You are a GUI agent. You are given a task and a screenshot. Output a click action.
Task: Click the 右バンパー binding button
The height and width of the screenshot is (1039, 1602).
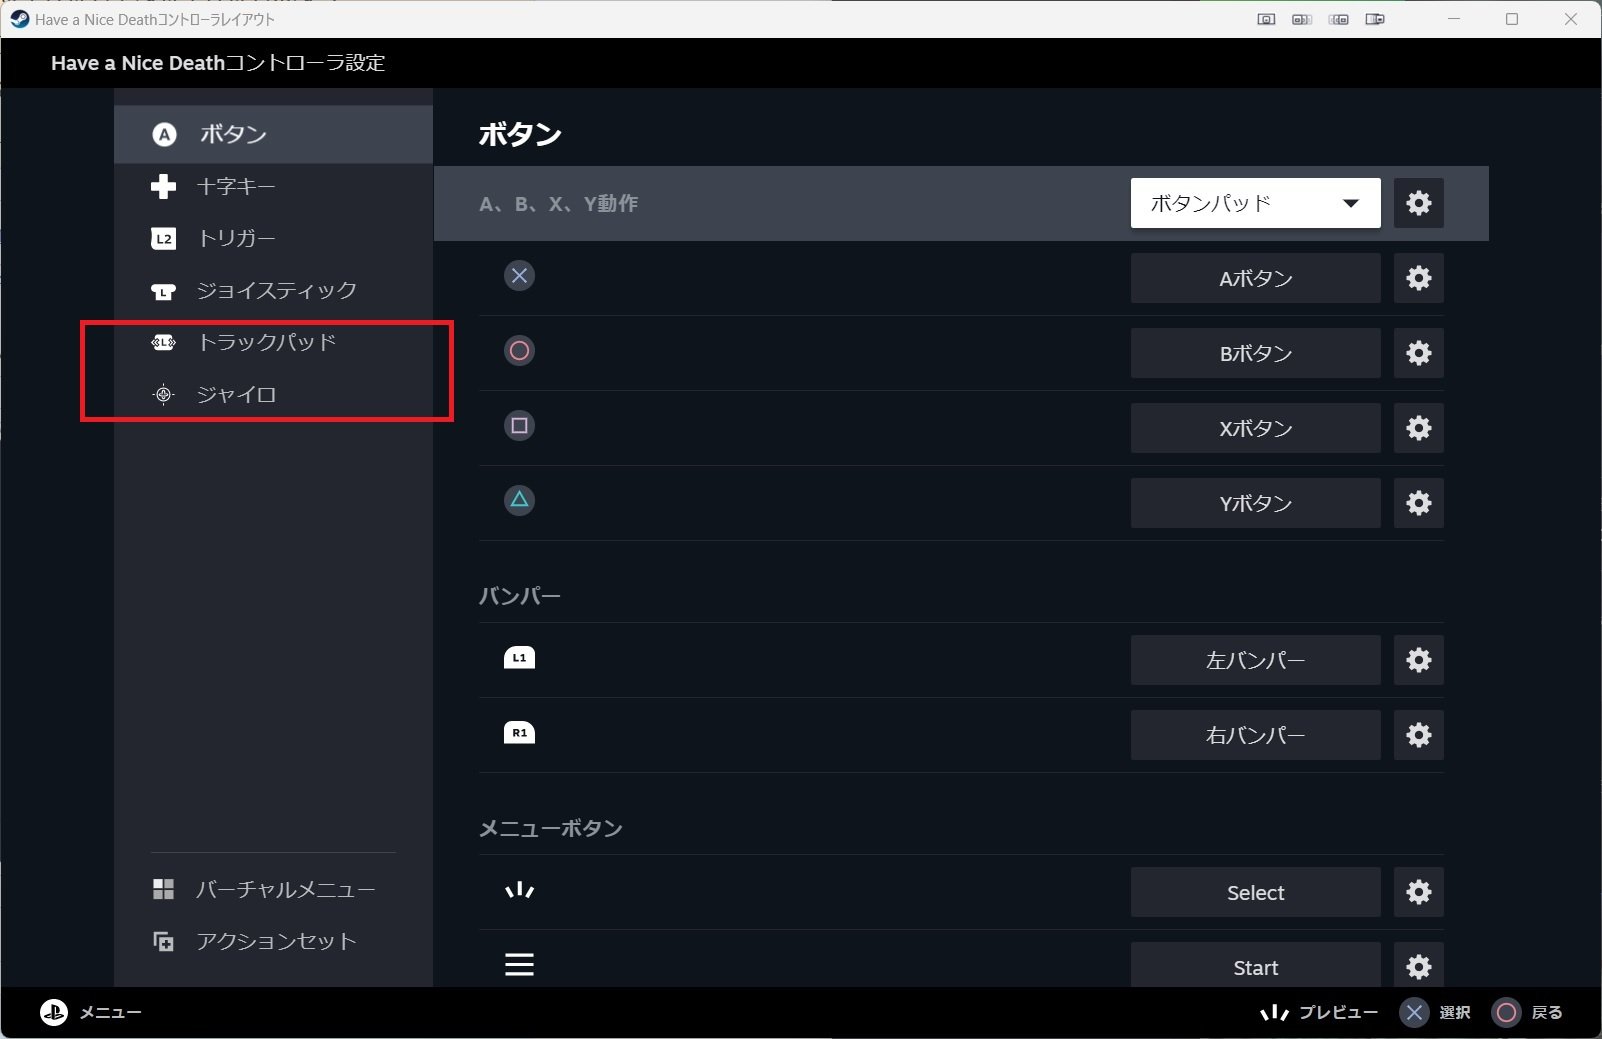click(1255, 735)
